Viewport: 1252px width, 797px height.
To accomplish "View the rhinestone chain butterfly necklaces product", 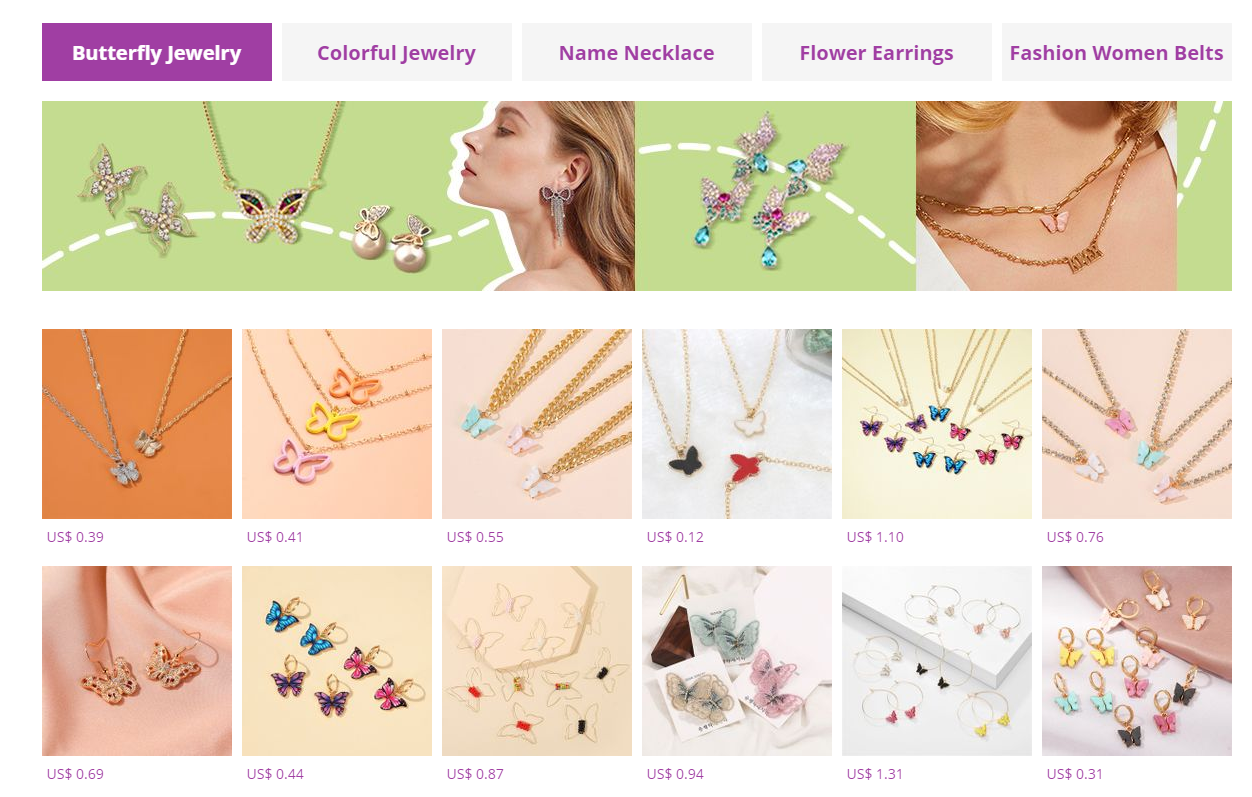I will [1137, 424].
